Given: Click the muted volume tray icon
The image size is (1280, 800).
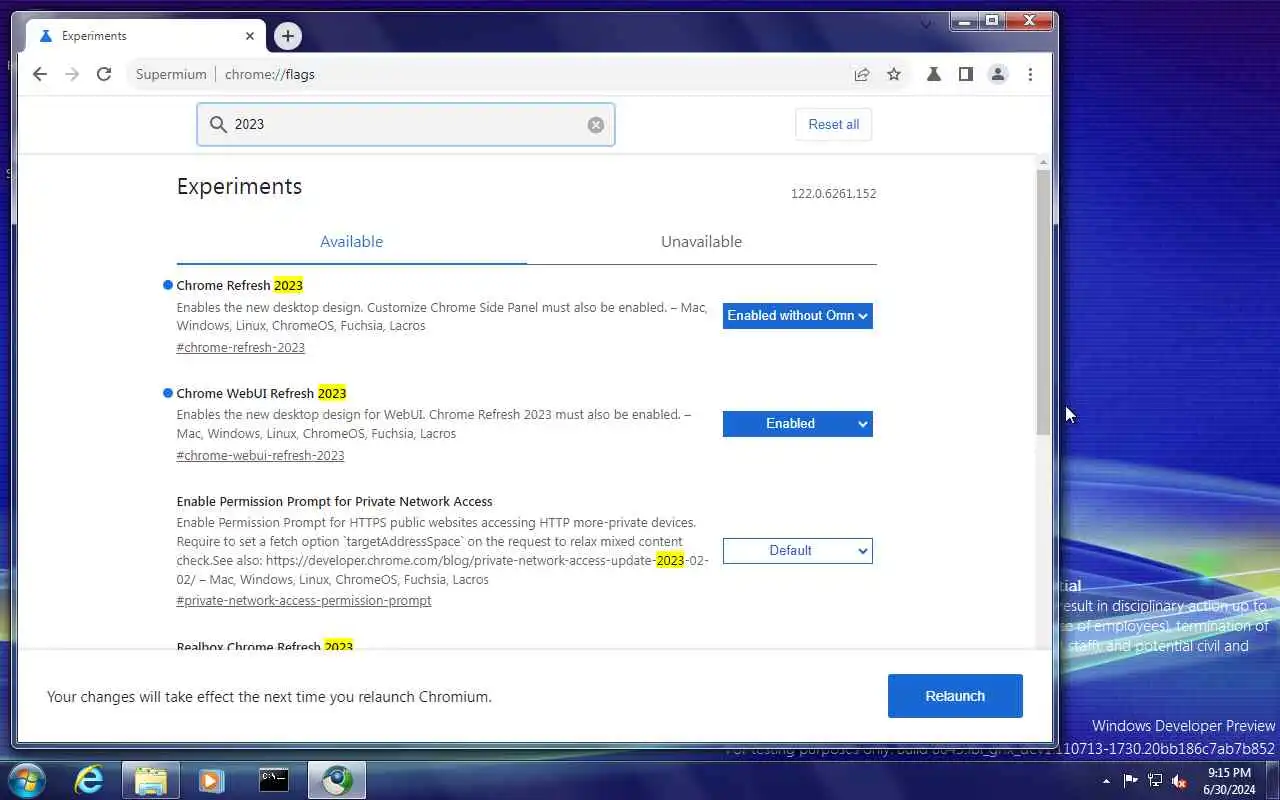Looking at the screenshot, I should 1179,781.
